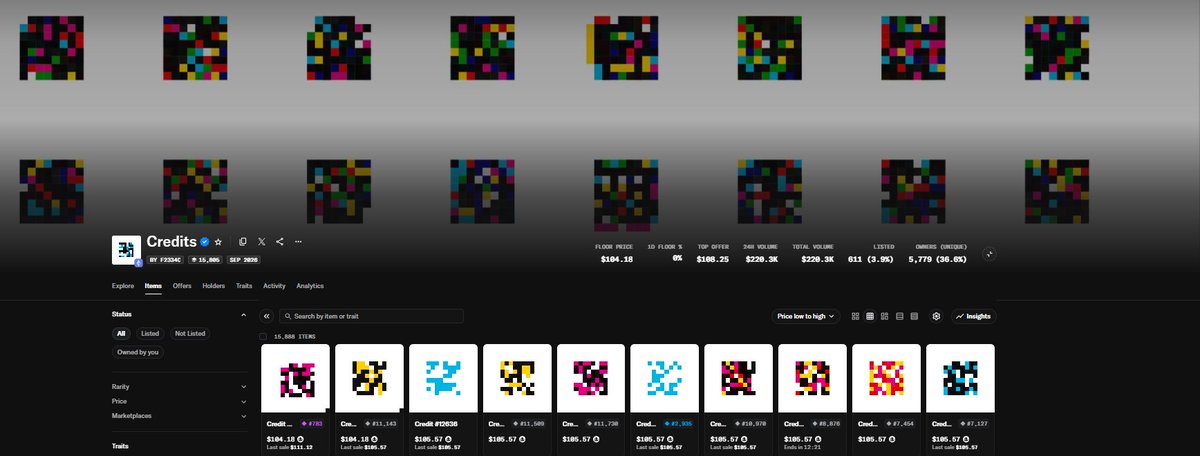Screen dimensions: 1200x456
Task: Click the Listed 611 (3.9%) stat
Action: coord(872,253)
